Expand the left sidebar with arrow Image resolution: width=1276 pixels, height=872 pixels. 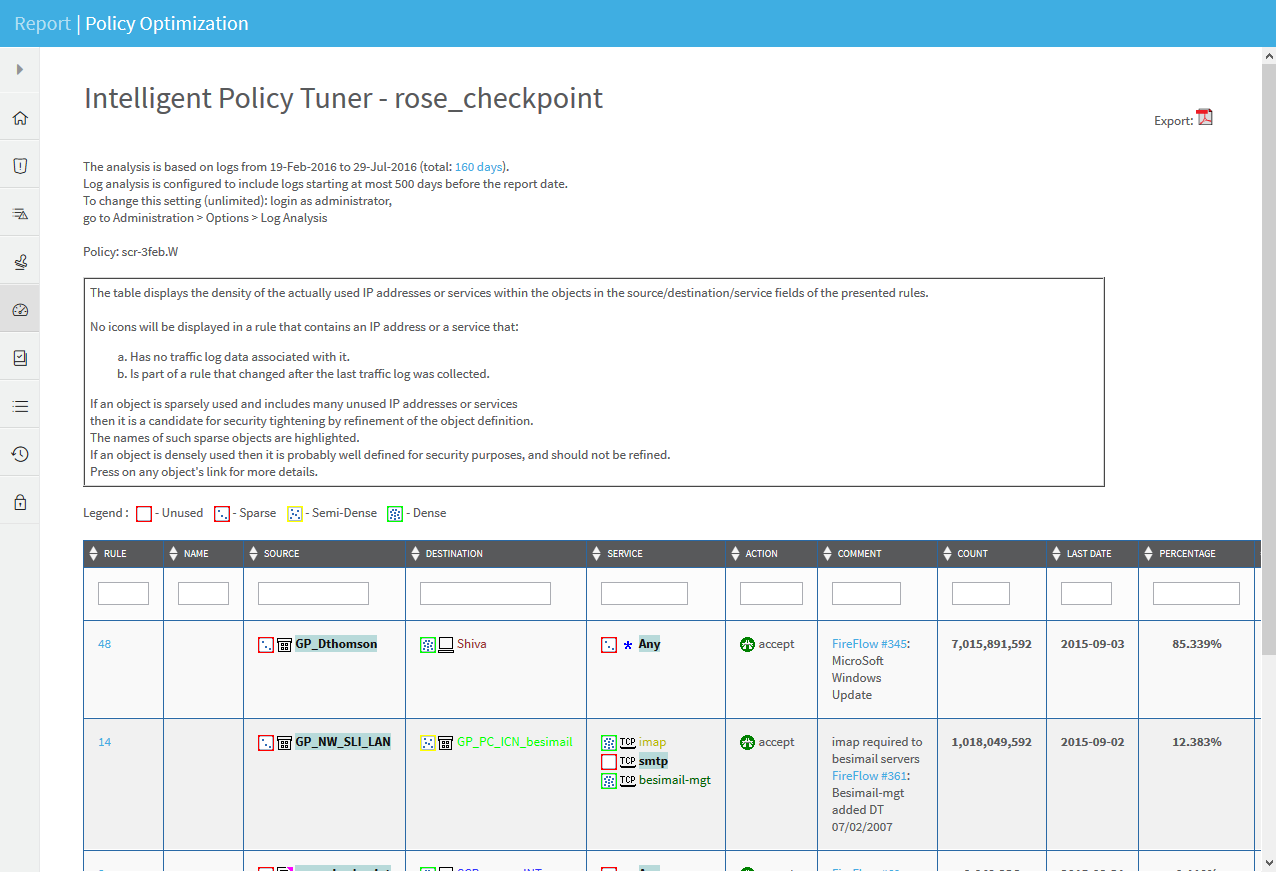click(x=20, y=70)
